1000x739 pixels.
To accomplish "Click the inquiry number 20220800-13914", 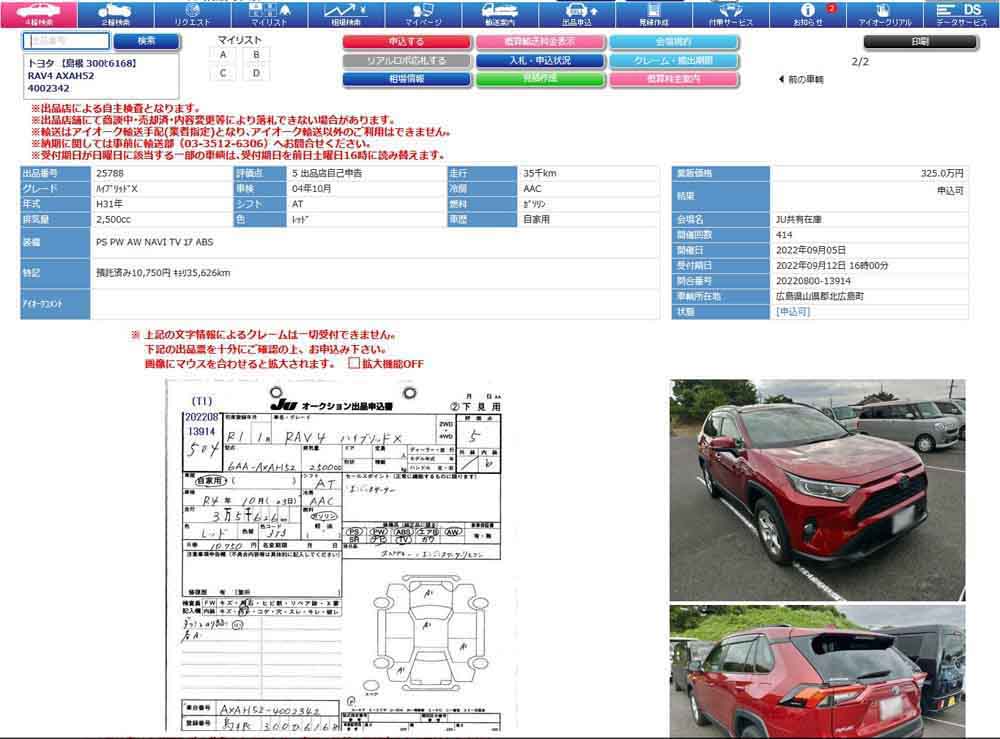I will tap(813, 281).
